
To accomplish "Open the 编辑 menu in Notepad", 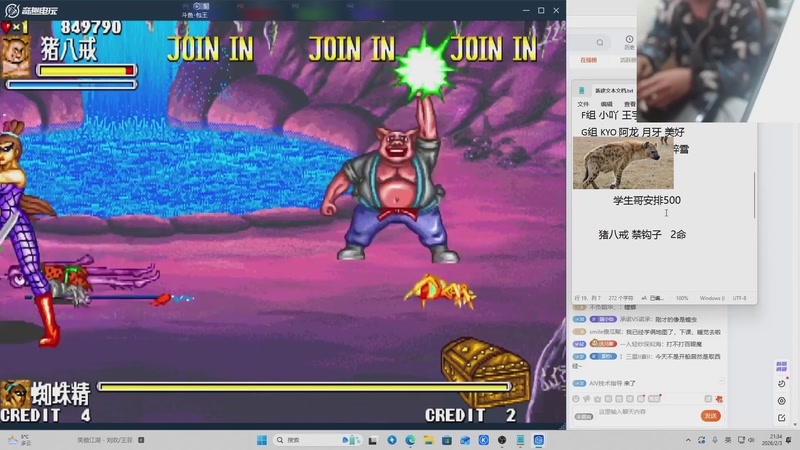I will [607, 104].
